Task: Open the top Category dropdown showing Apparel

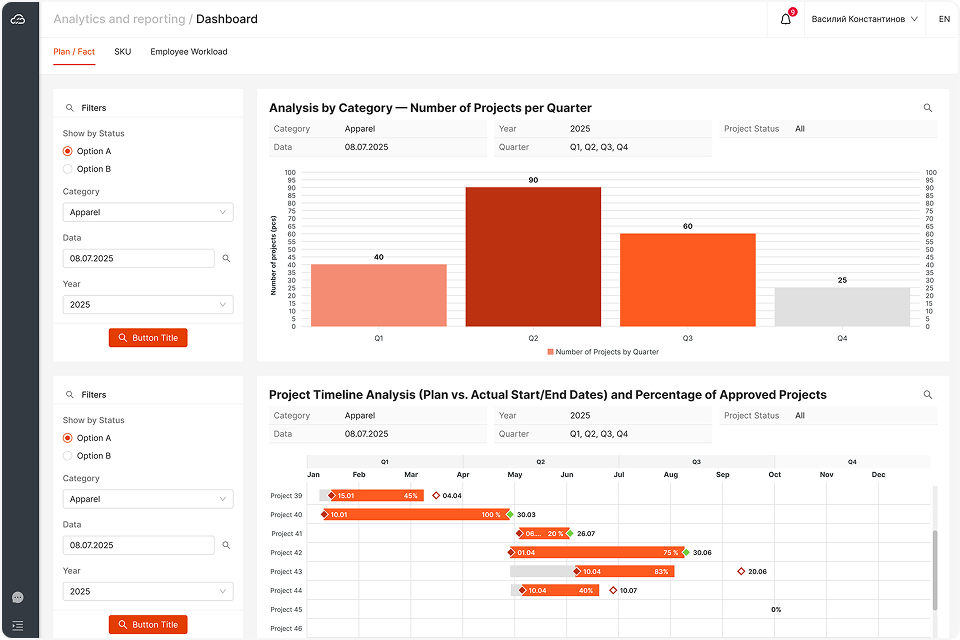Action: [x=148, y=212]
